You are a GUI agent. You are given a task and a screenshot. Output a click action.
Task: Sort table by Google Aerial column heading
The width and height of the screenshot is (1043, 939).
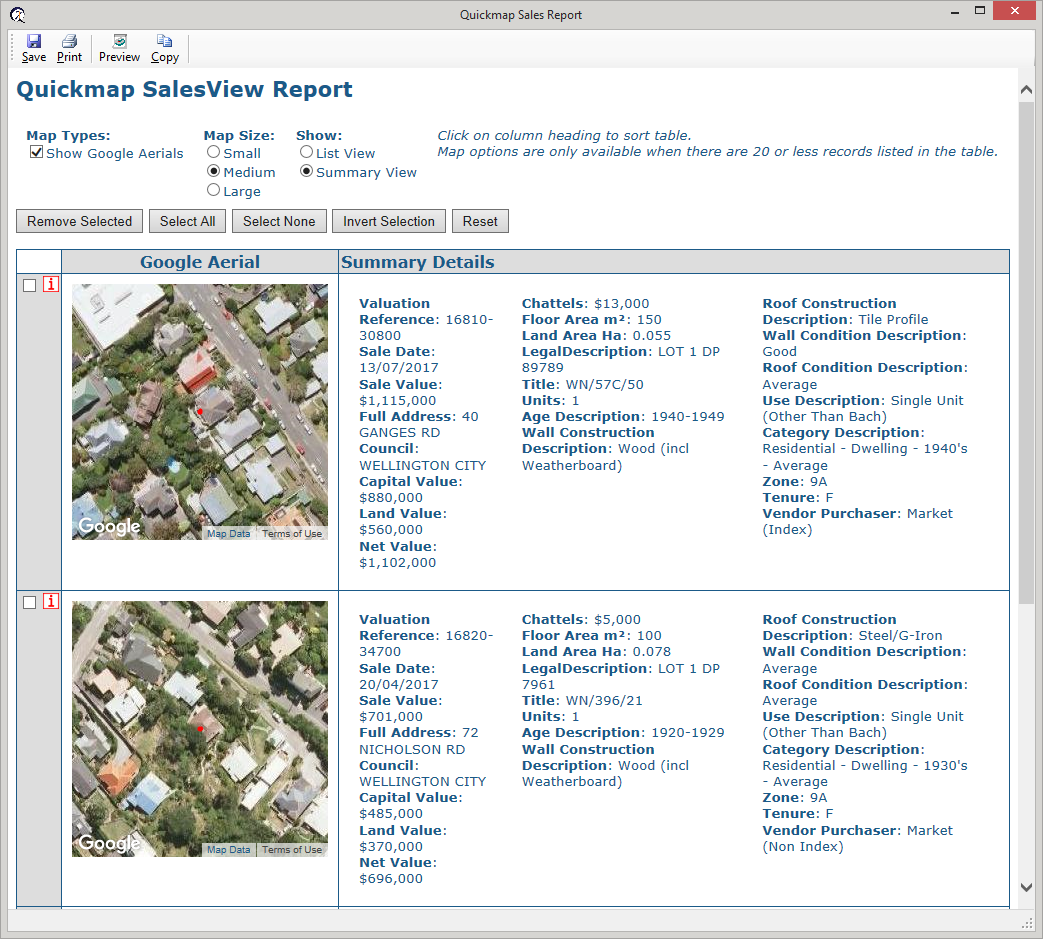coord(199,262)
